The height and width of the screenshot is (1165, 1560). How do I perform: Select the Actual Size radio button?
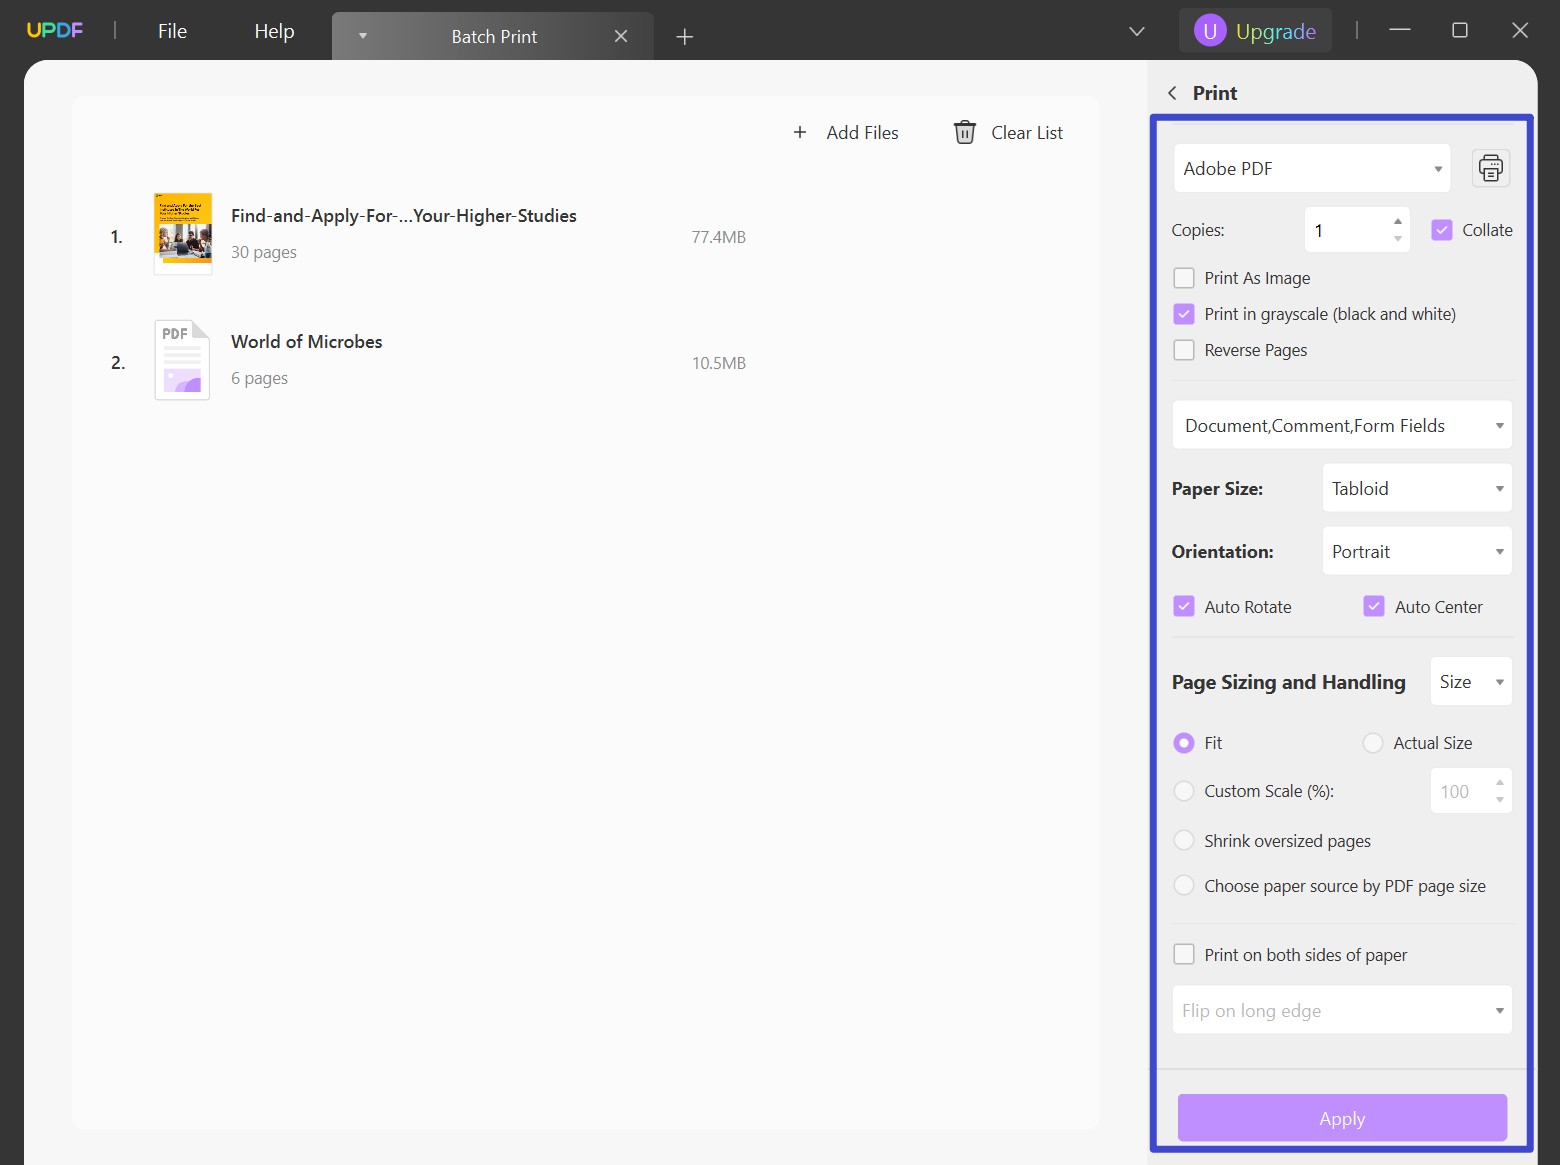pos(1374,743)
